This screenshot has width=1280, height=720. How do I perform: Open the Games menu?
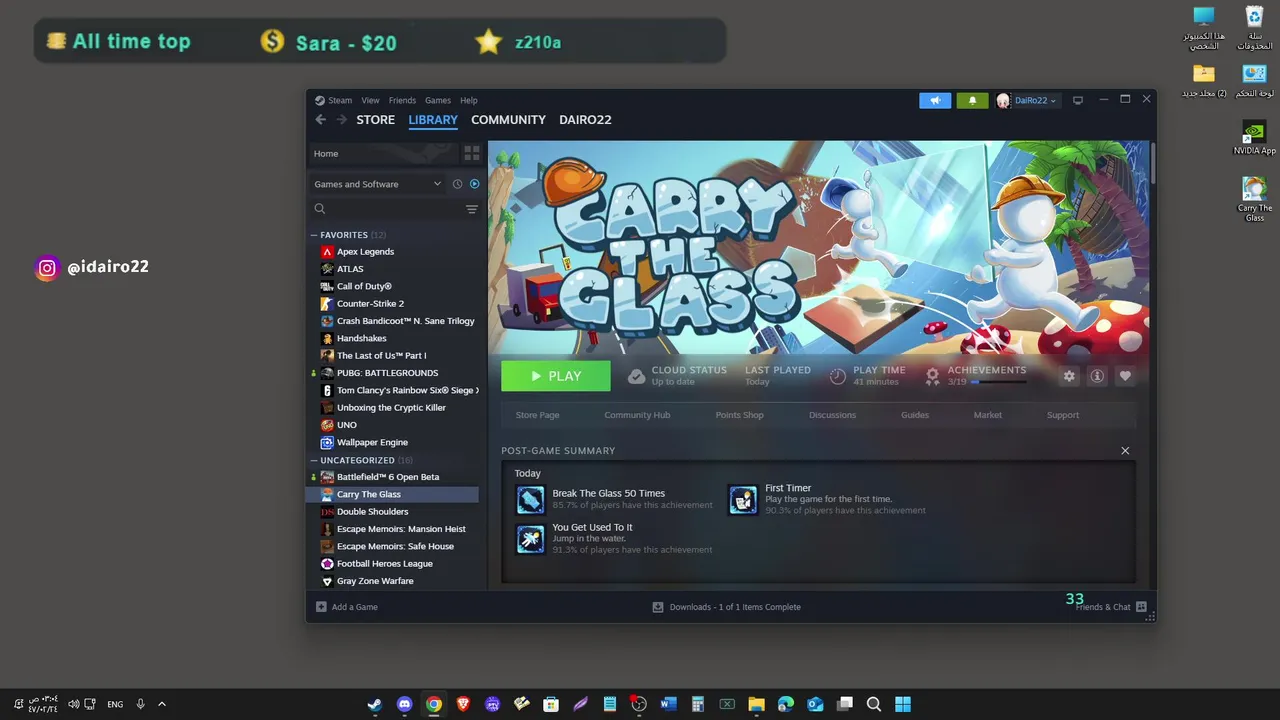click(438, 100)
